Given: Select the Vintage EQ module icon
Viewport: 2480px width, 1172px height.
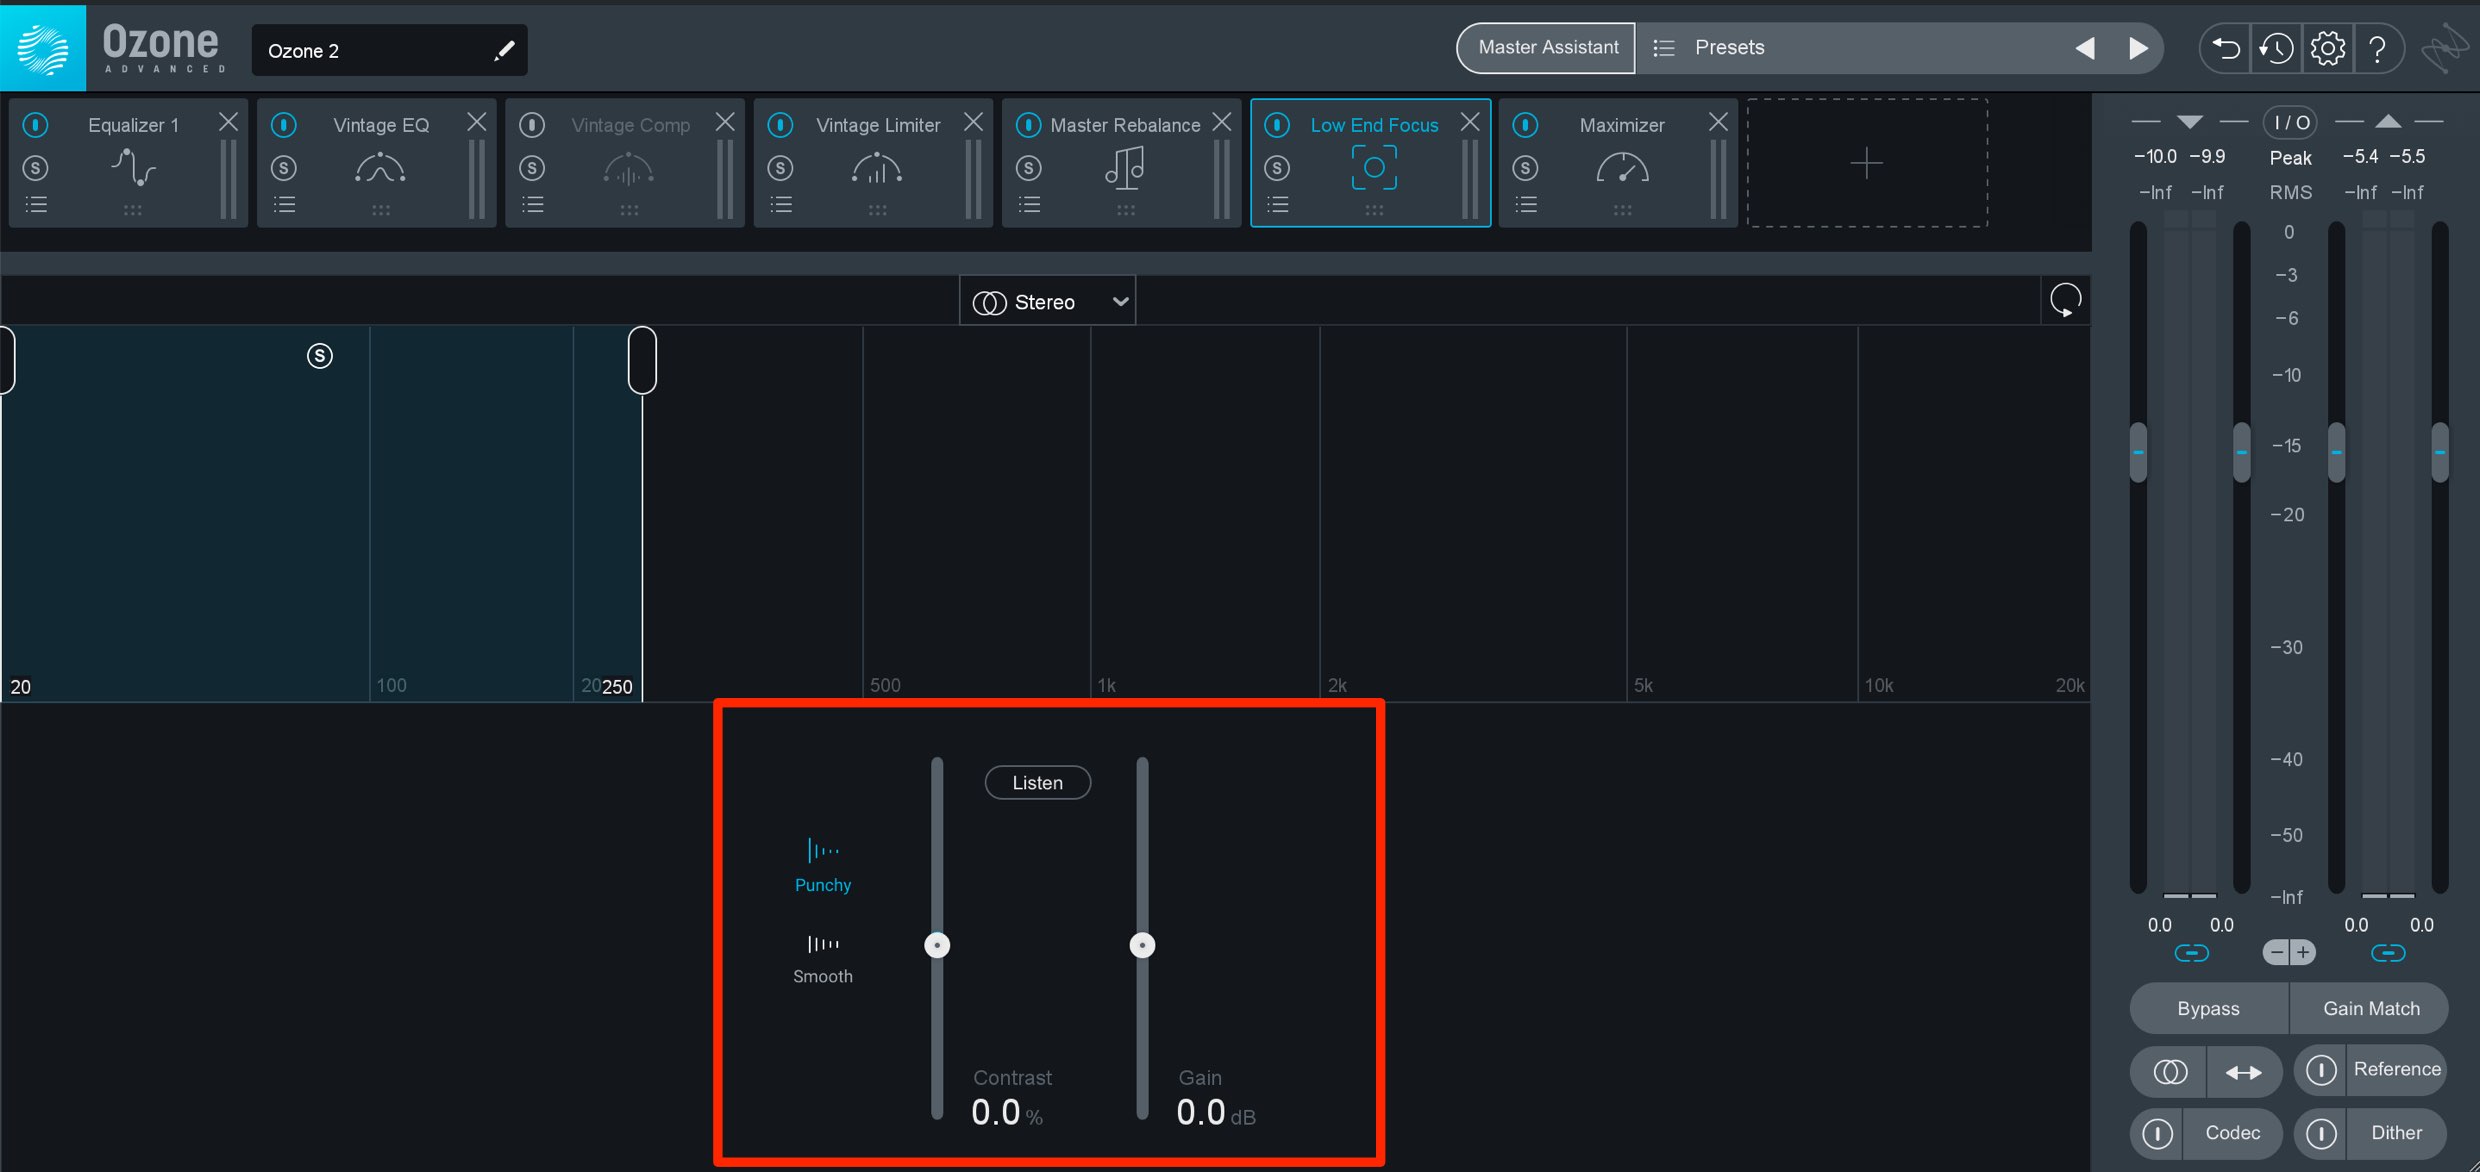Looking at the screenshot, I should [x=380, y=168].
